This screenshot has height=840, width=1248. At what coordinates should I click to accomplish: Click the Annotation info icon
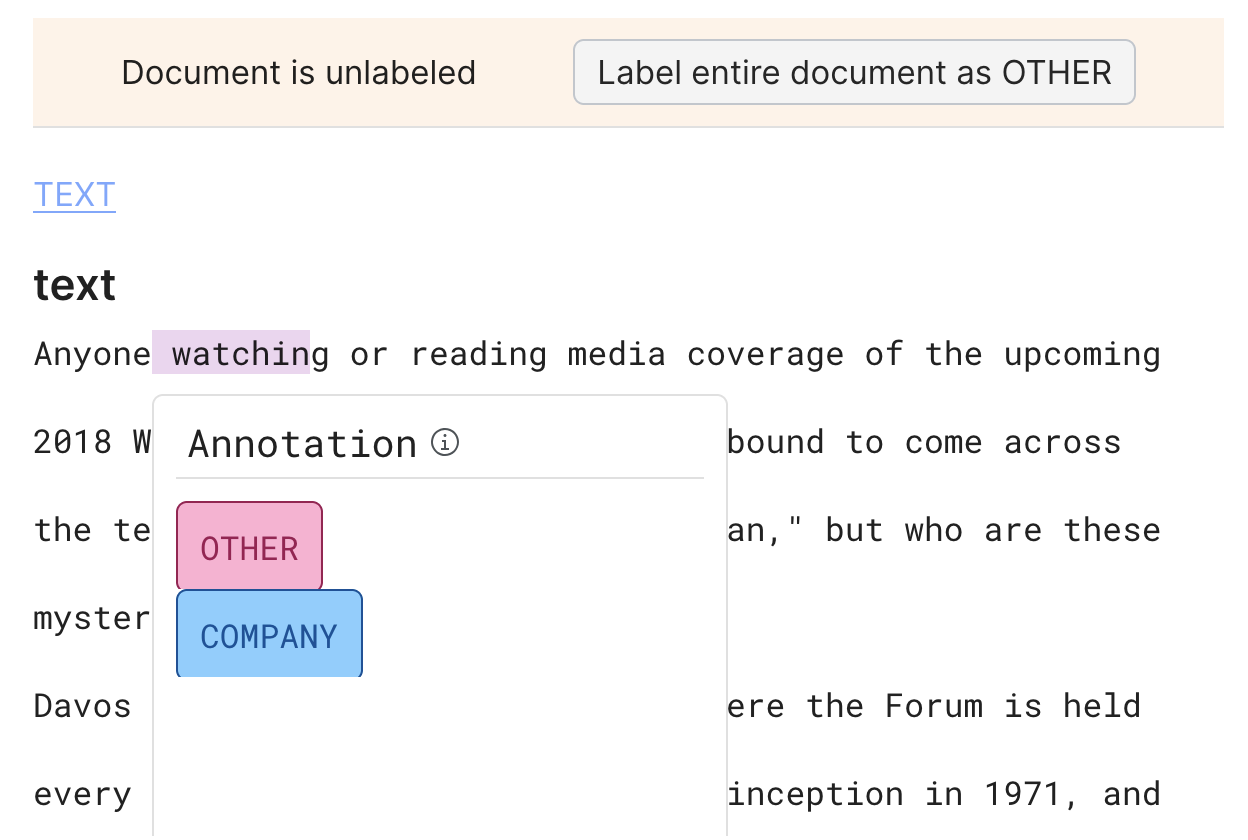click(445, 442)
